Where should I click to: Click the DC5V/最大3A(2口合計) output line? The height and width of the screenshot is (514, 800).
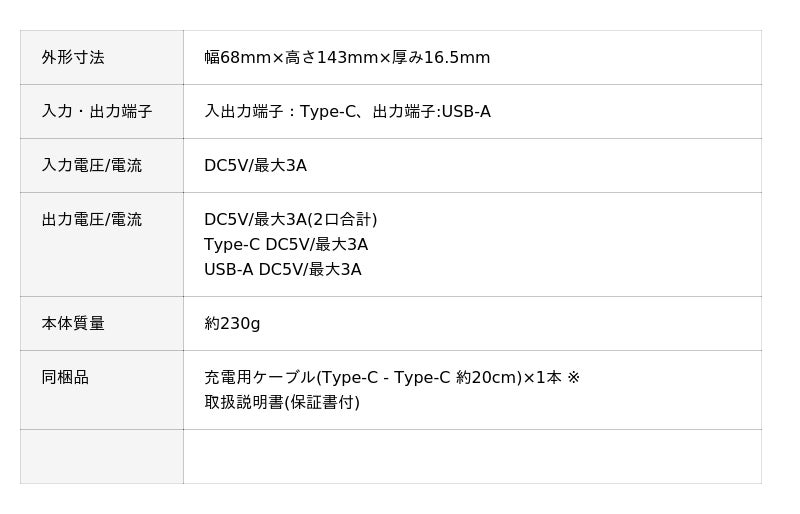tap(290, 220)
